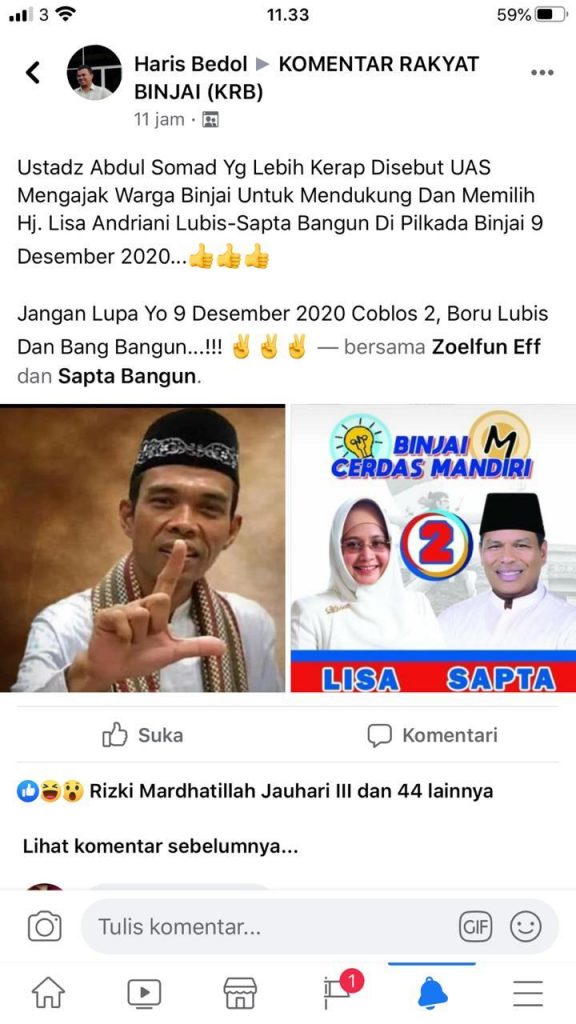The height and width of the screenshot is (1024, 576).
Task: Open tagged Sapta Bangun profile
Action: [x=127, y=377]
